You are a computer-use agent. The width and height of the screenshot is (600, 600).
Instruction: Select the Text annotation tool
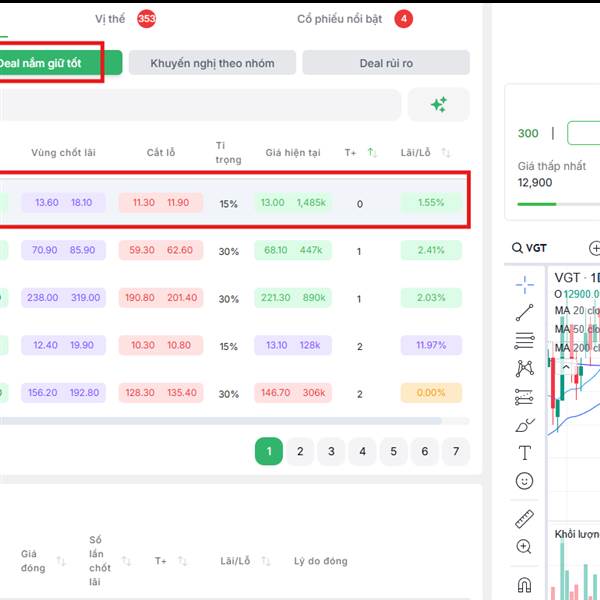(x=524, y=453)
